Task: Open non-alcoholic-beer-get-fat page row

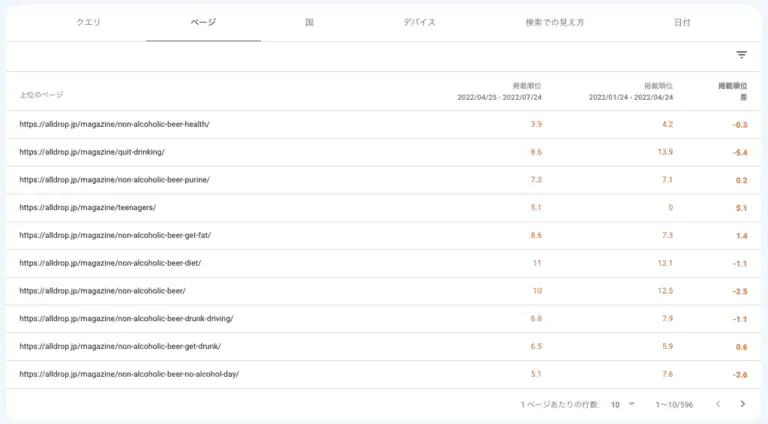Action: point(383,236)
